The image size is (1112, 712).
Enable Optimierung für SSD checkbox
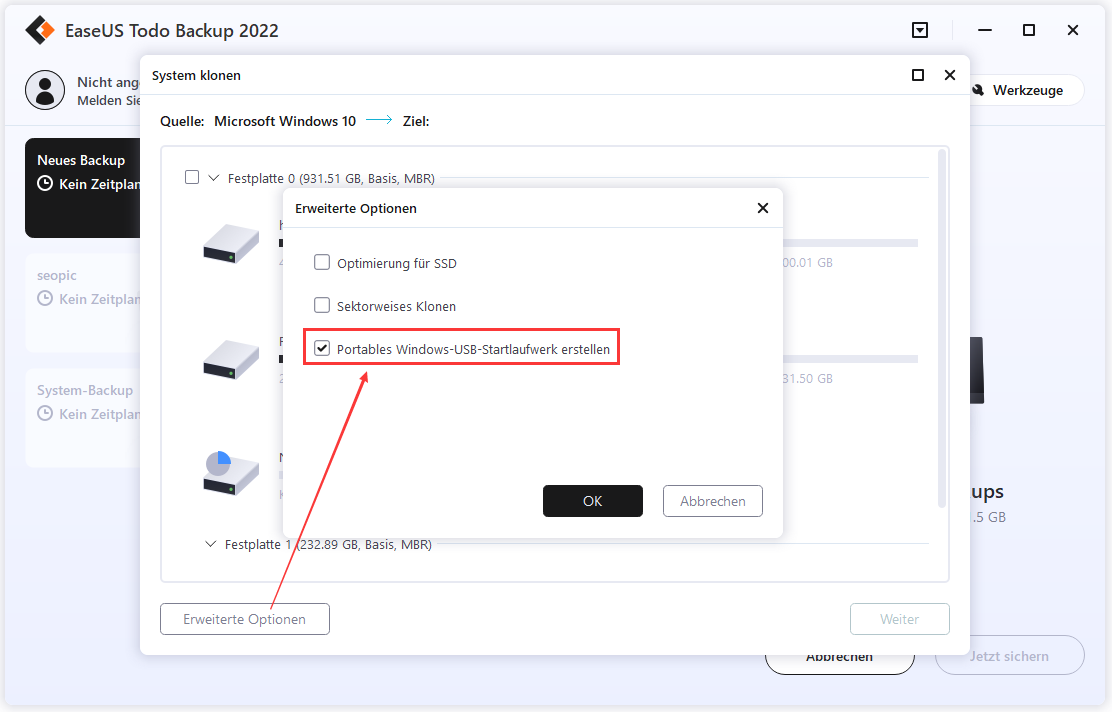pyautogui.click(x=322, y=262)
